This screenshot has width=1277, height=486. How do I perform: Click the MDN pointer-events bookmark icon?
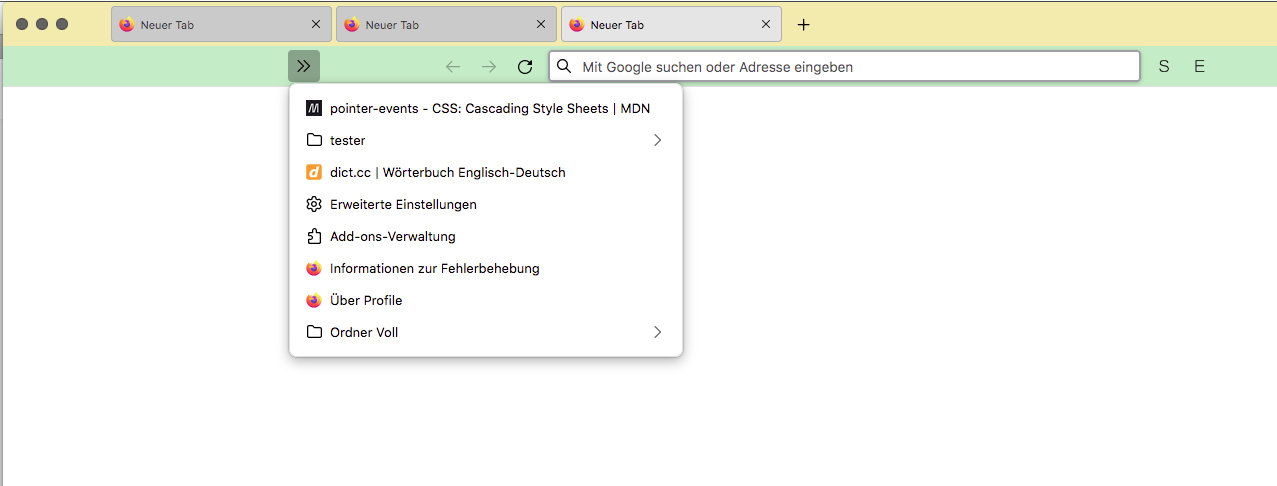(x=314, y=109)
